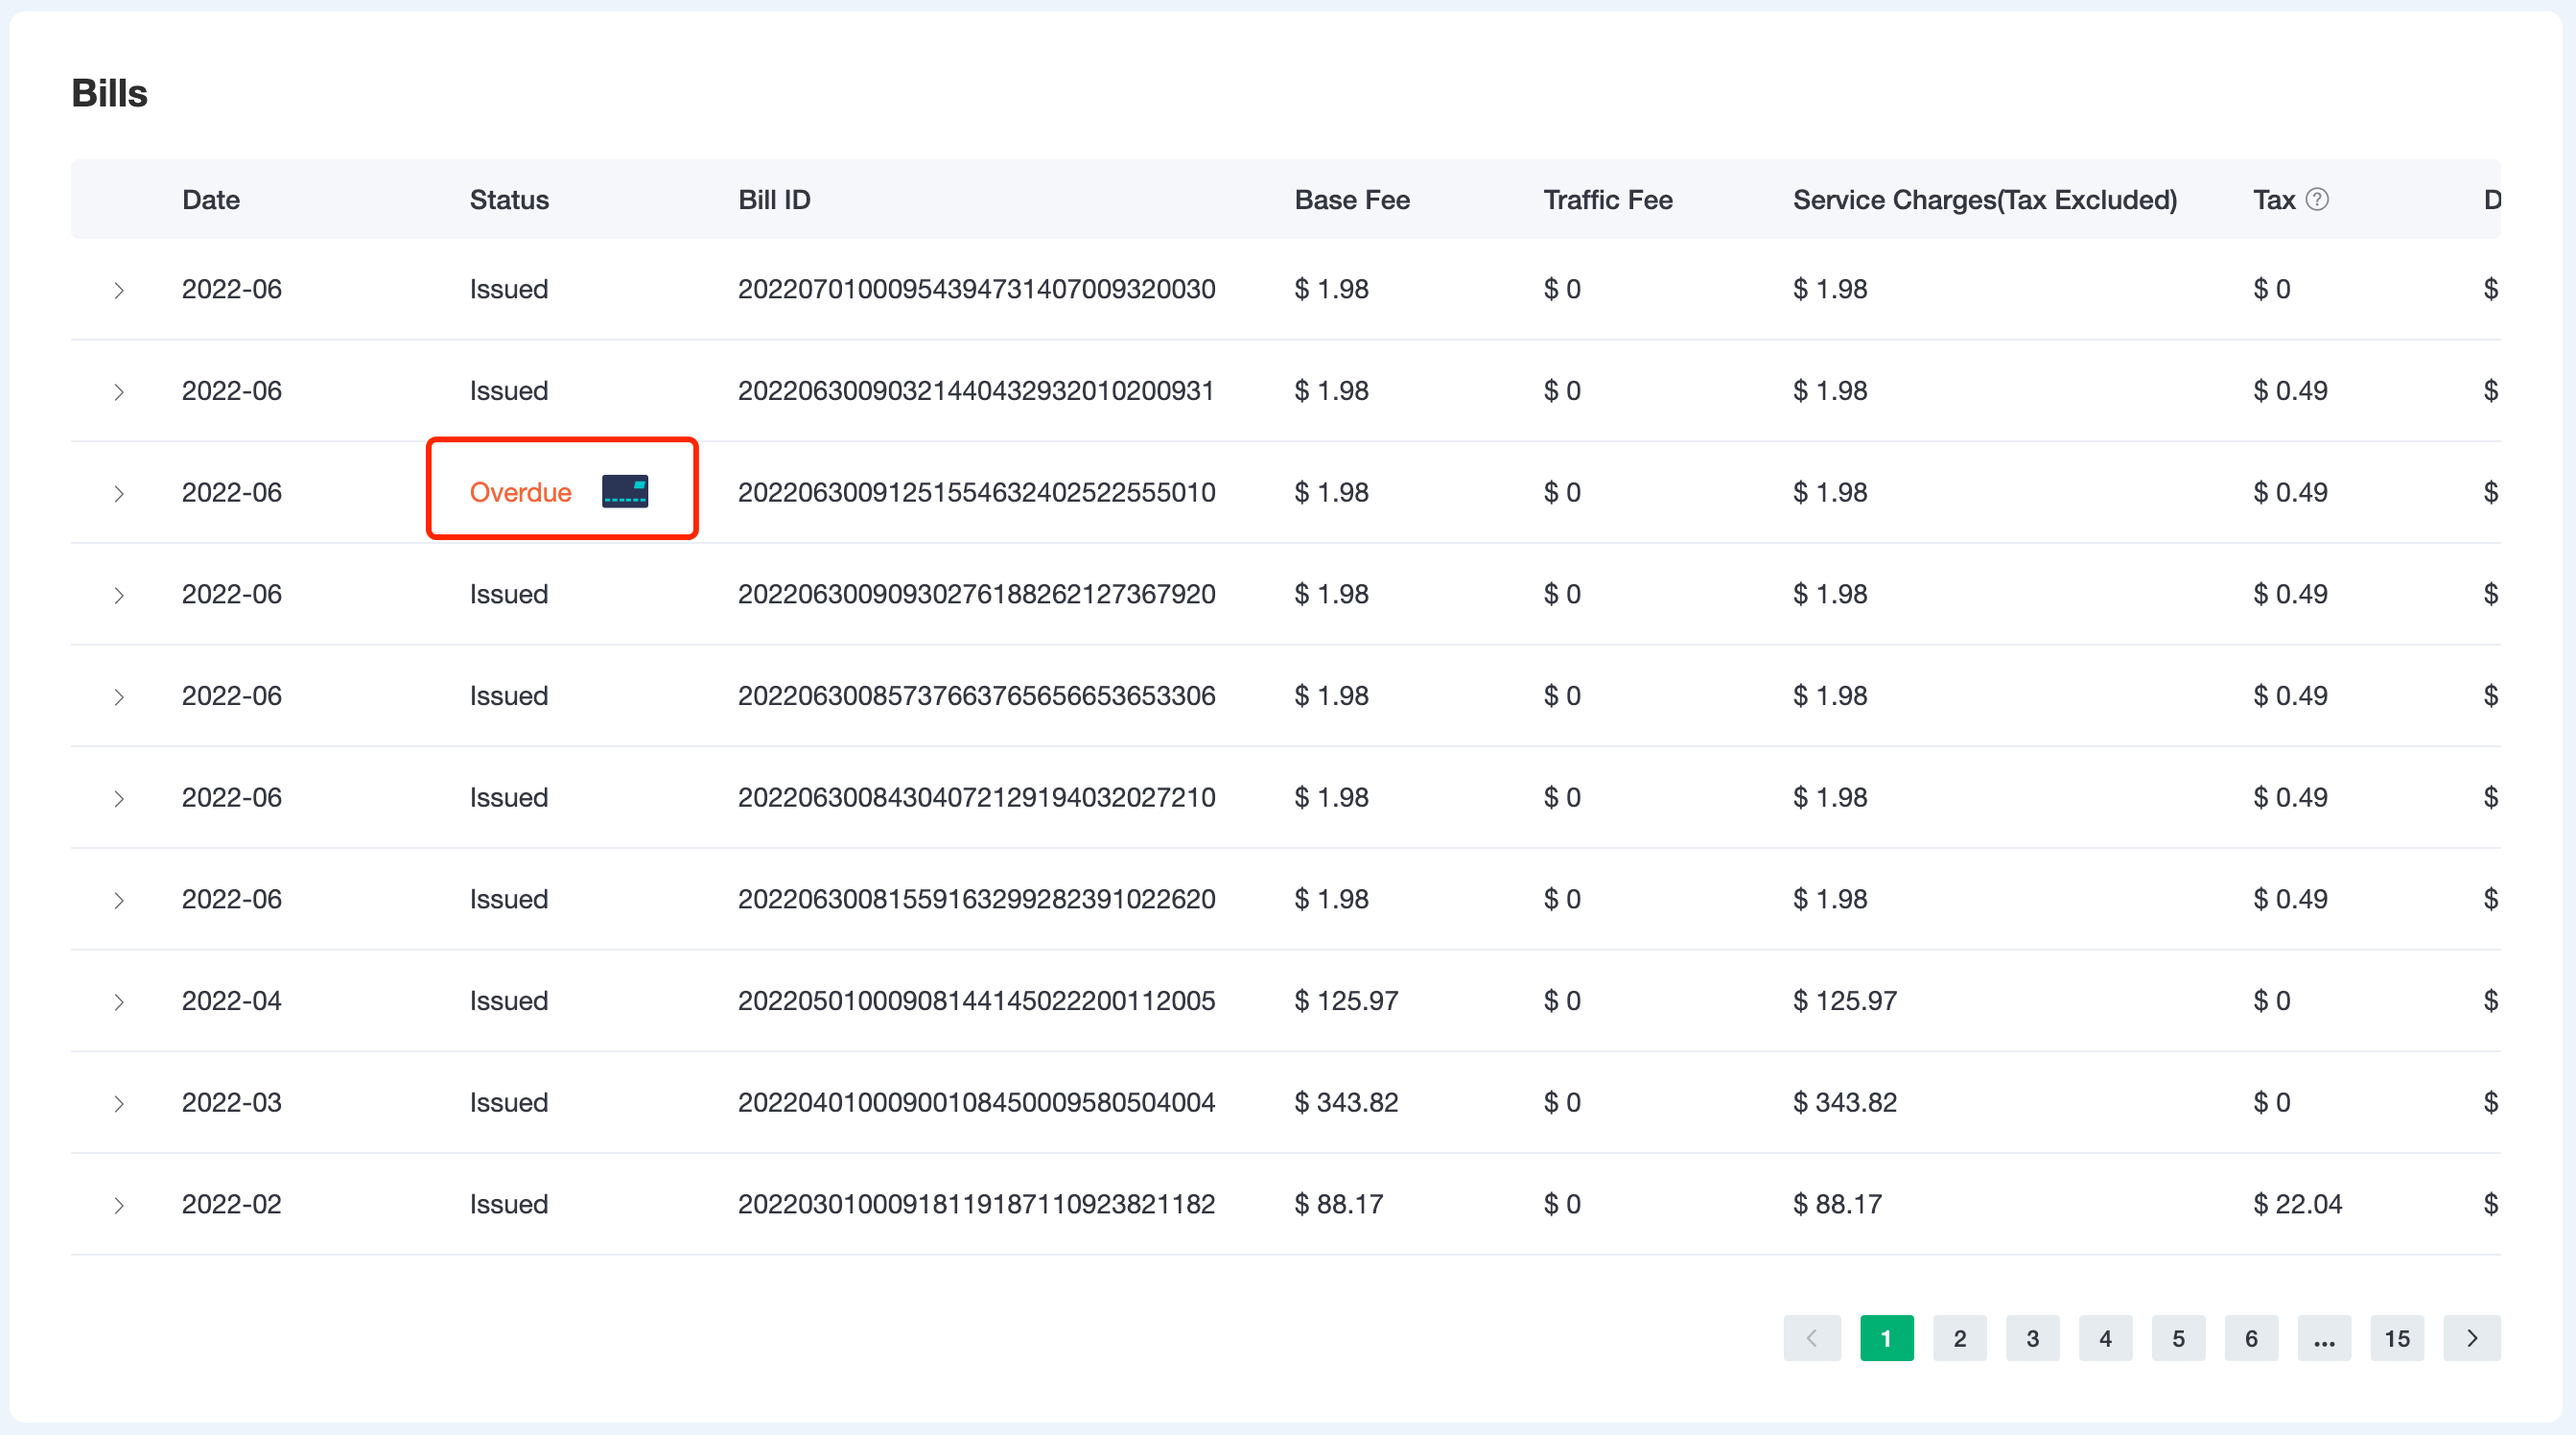Click the previous page arrow
Image resolution: width=2576 pixels, height=1435 pixels.
point(1812,1338)
